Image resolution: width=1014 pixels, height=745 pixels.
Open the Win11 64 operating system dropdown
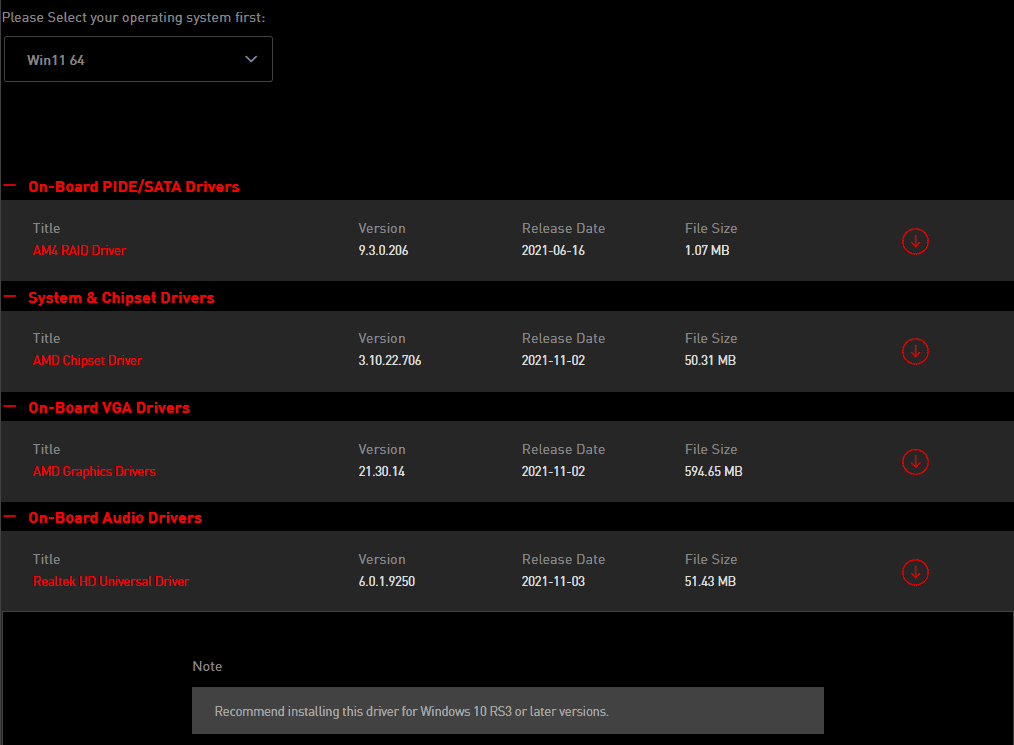(x=138, y=59)
